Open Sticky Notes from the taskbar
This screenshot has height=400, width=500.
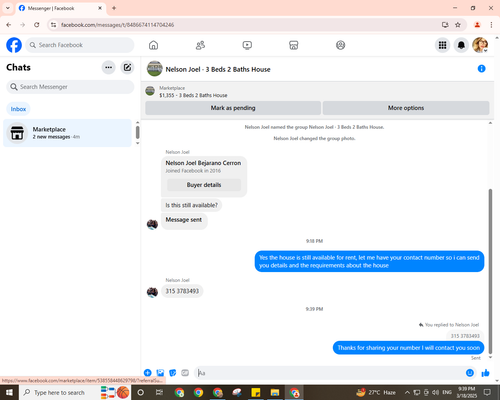coord(256,392)
